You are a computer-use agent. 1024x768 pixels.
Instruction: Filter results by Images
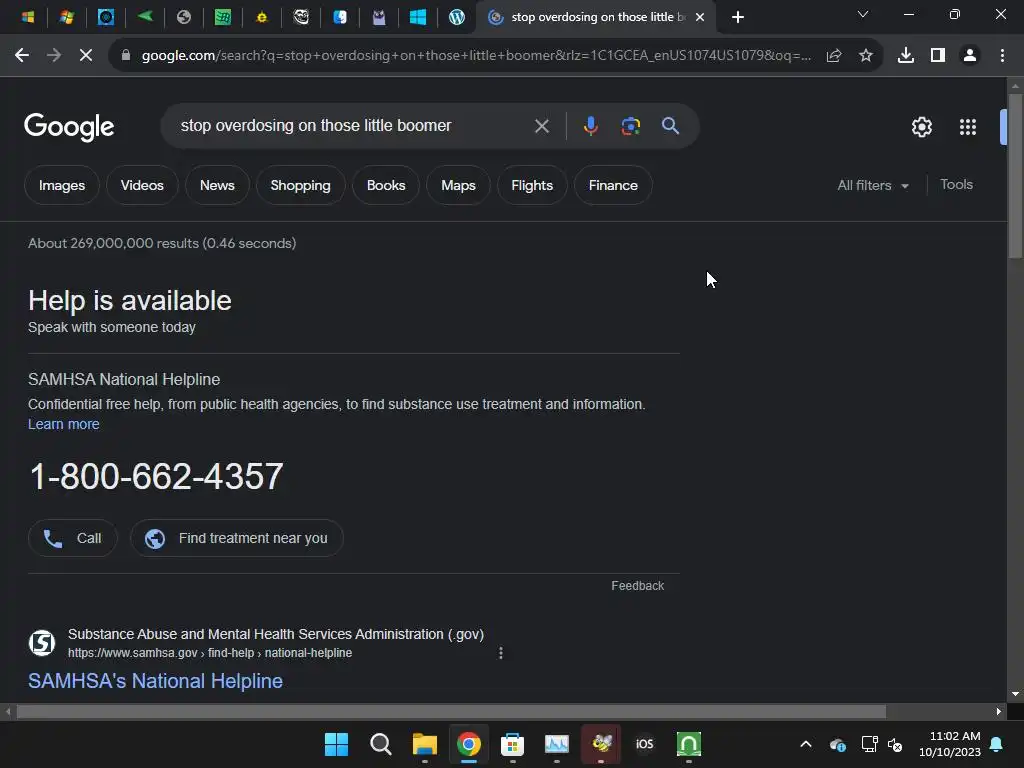[61, 185]
